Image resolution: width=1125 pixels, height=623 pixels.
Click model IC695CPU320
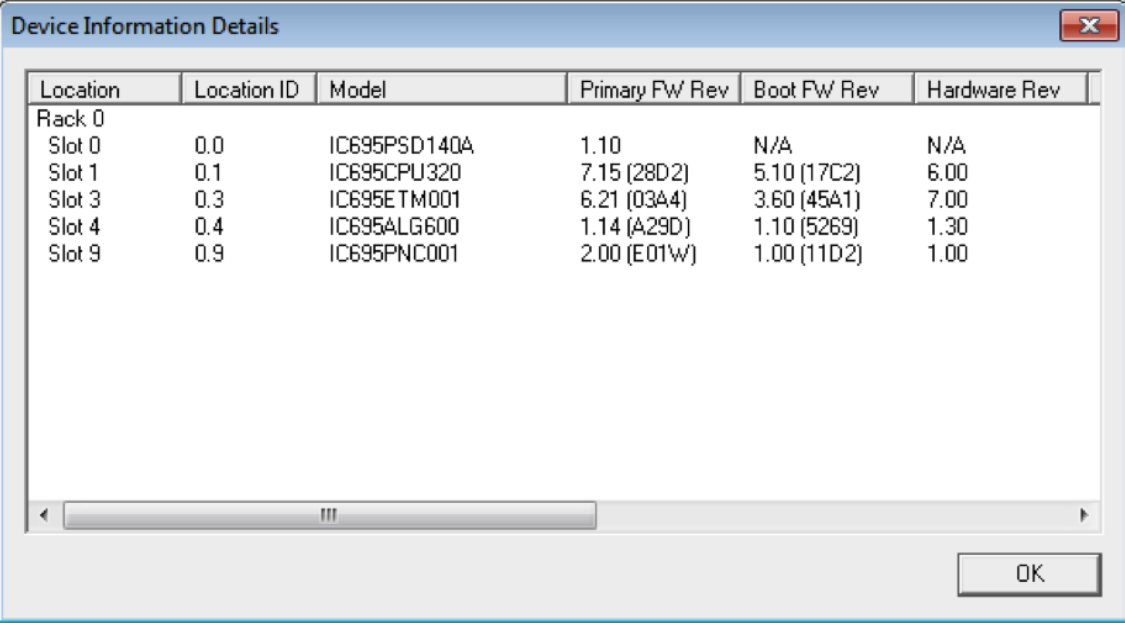395,173
